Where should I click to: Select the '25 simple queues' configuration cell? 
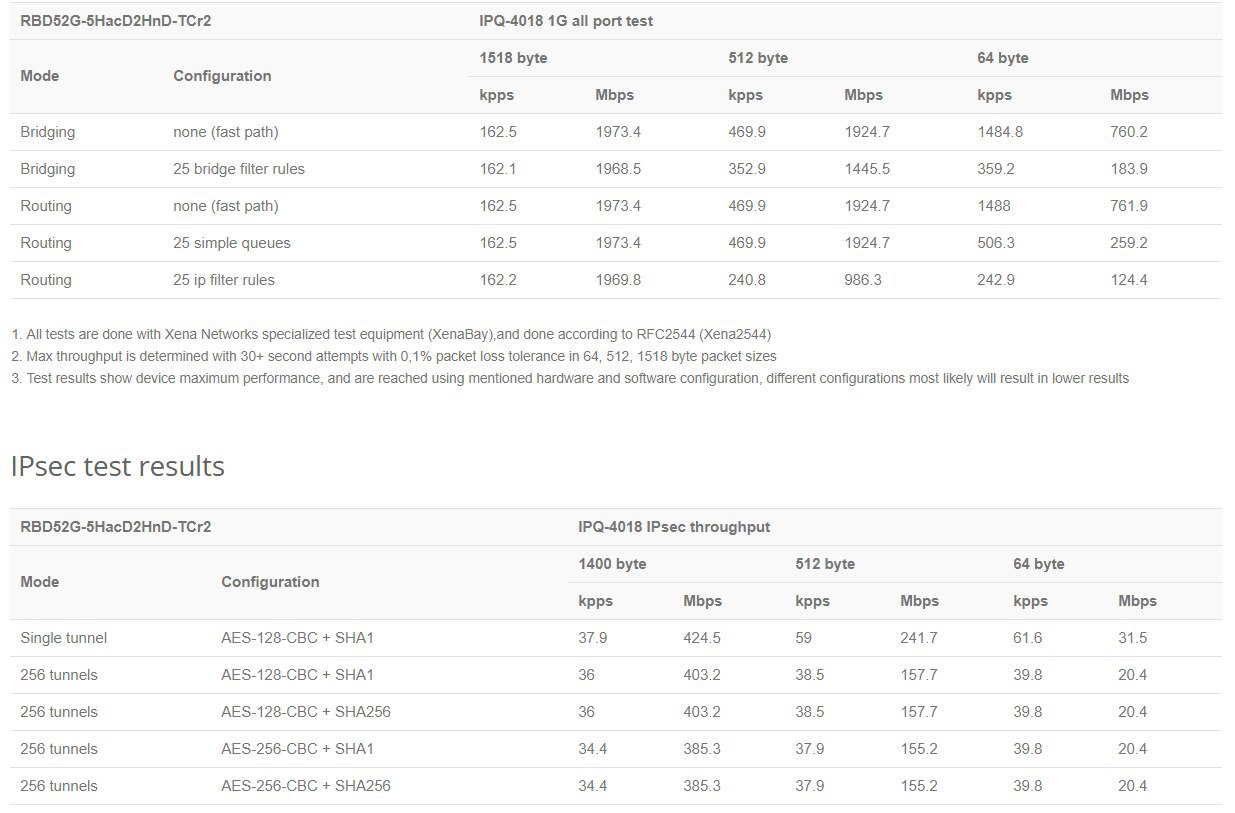(x=232, y=243)
